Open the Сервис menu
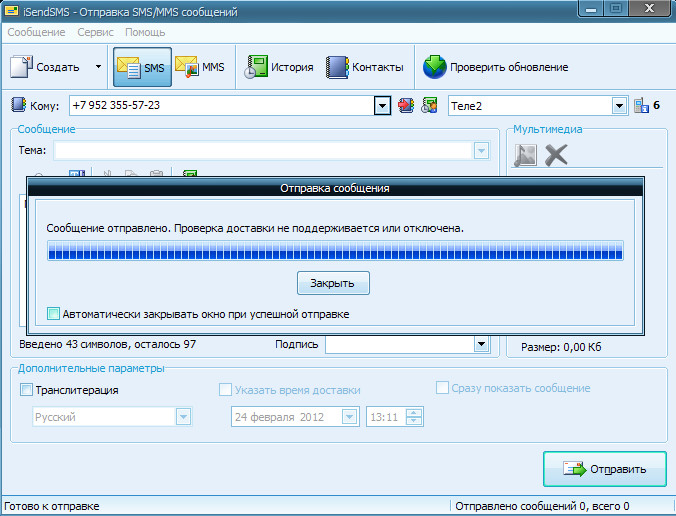 (x=95, y=32)
